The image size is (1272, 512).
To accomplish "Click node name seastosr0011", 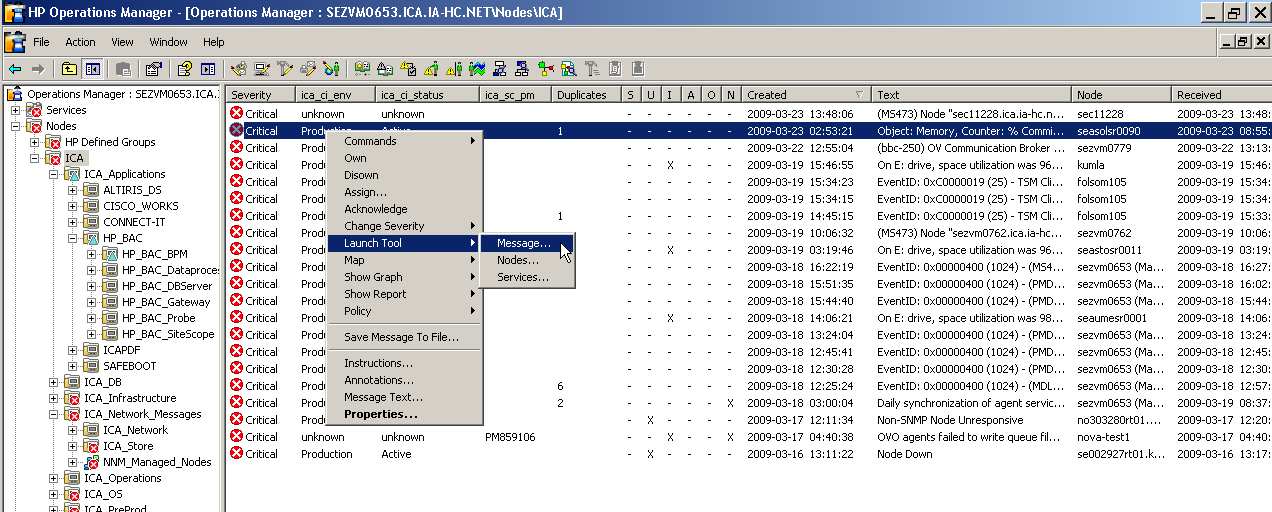I will 1109,250.
